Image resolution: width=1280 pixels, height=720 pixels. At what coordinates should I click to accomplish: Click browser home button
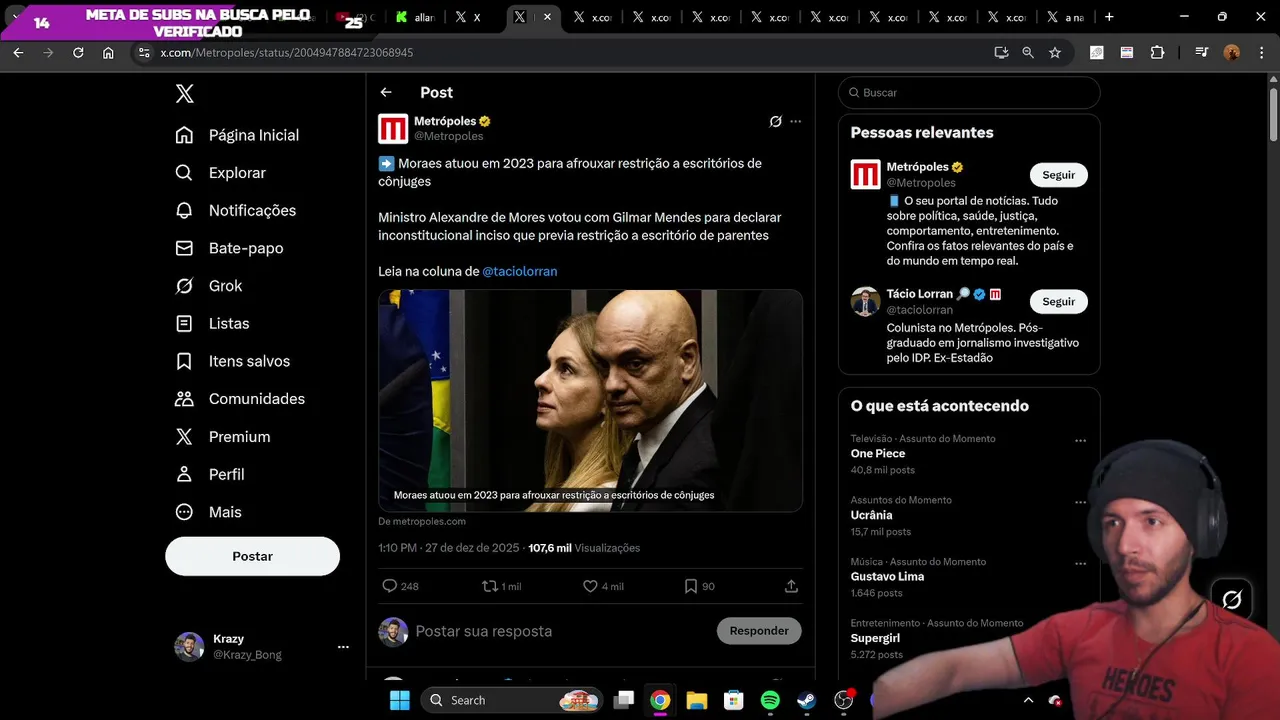point(108,52)
